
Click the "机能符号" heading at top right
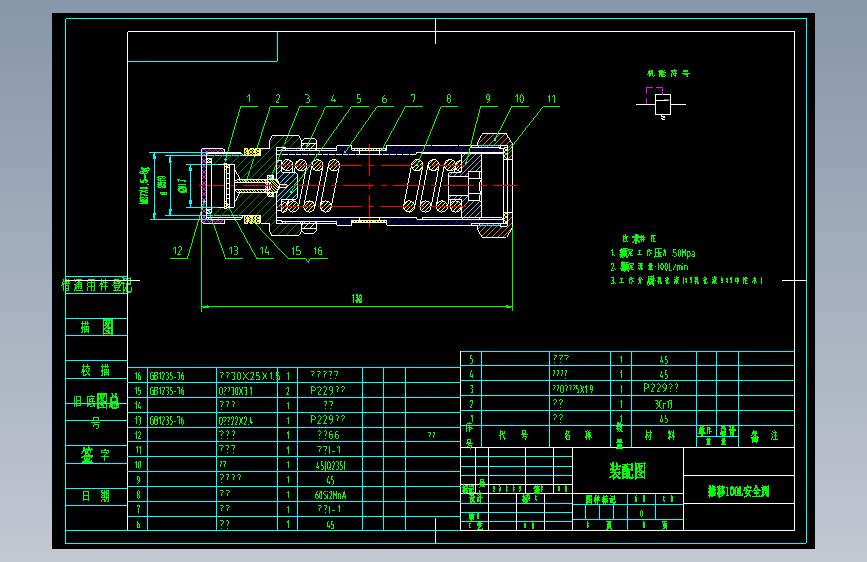[668, 73]
